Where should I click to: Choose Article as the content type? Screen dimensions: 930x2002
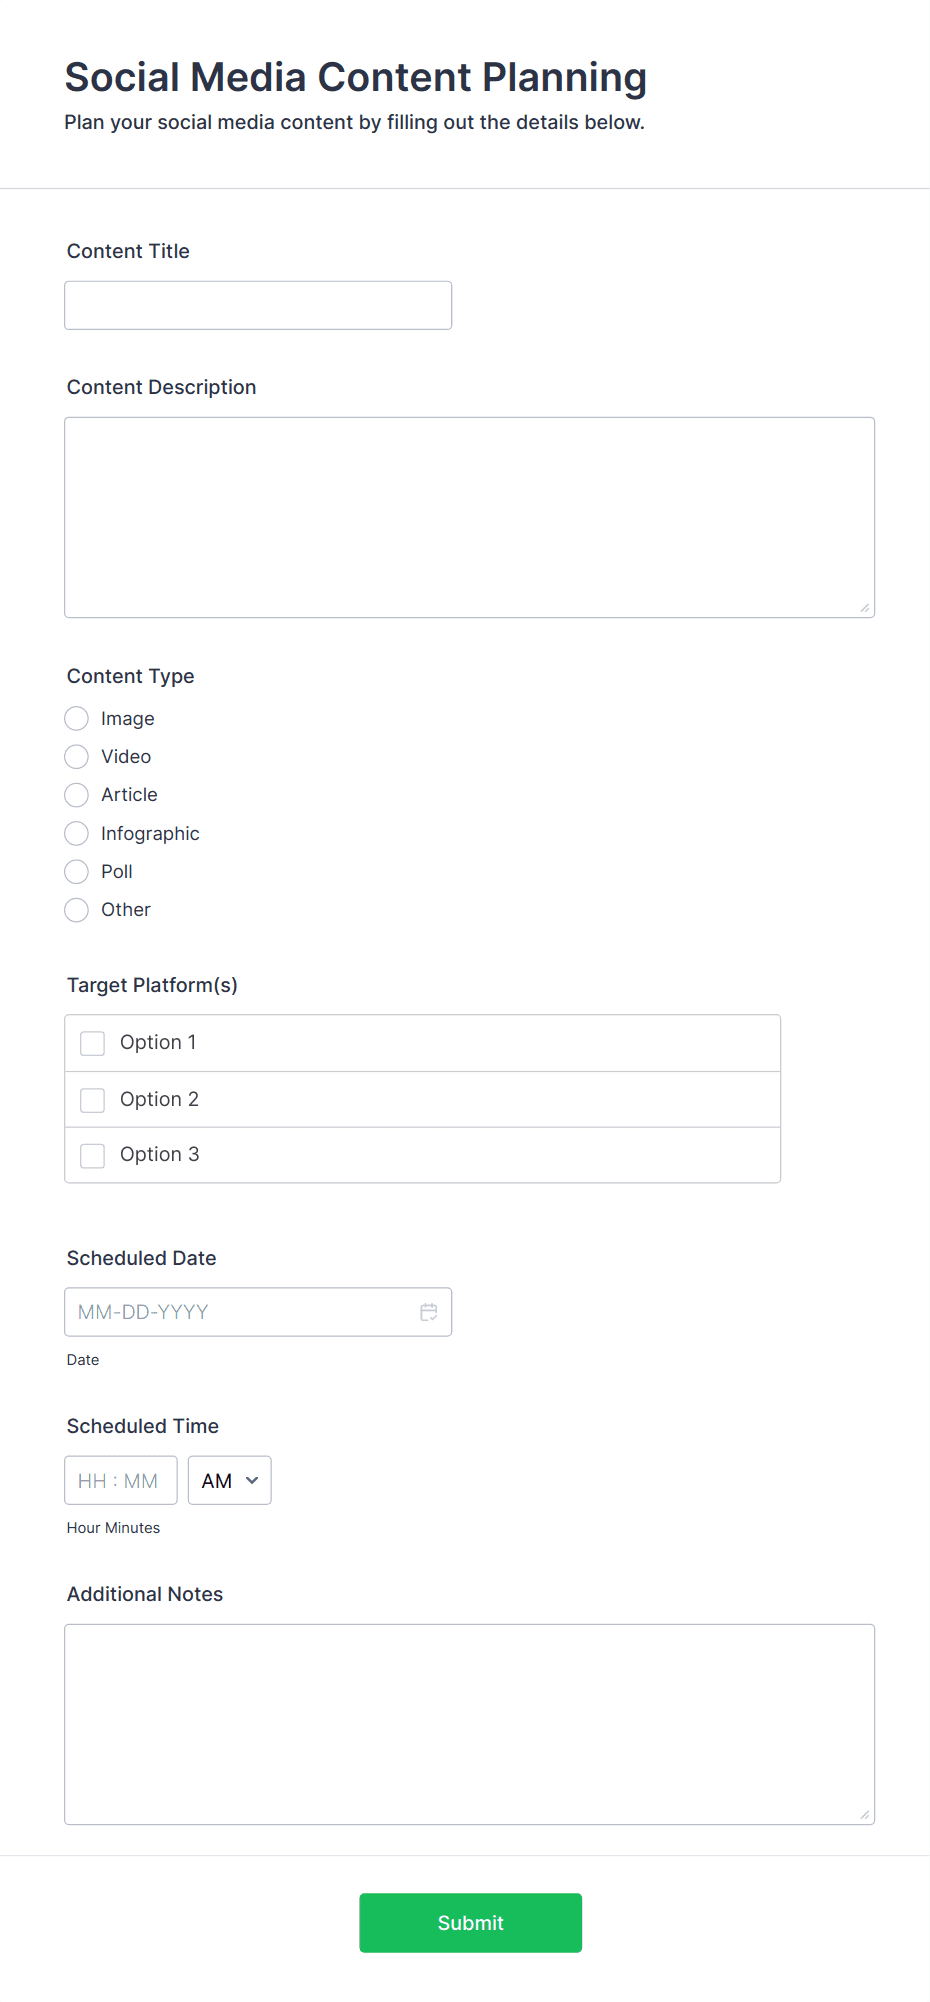pos(76,794)
